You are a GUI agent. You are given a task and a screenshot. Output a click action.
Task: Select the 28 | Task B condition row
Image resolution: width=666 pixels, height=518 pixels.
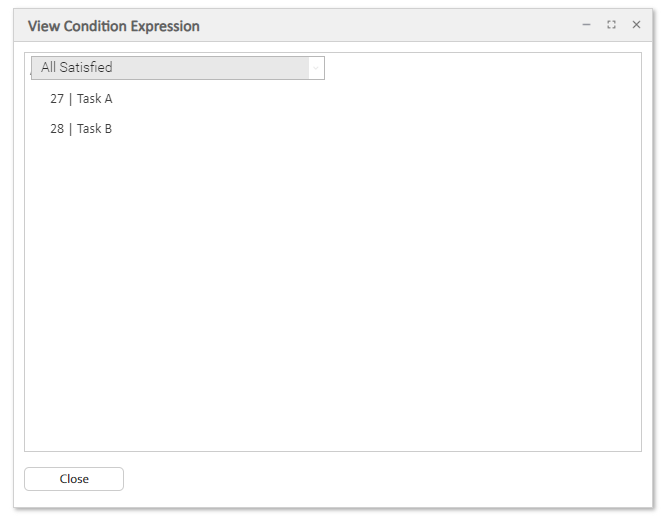(x=81, y=129)
